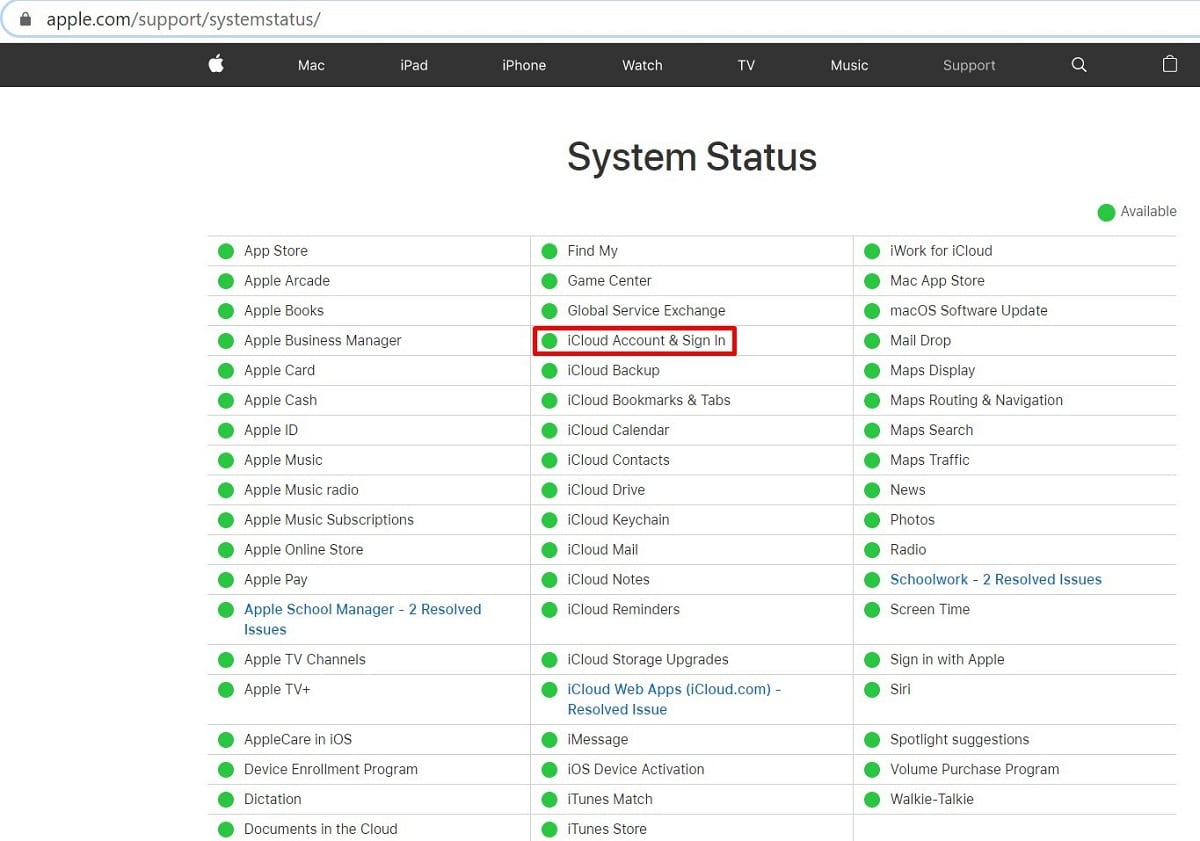Click the green status dot beside Find My
The image size is (1200, 841).
[549, 251]
